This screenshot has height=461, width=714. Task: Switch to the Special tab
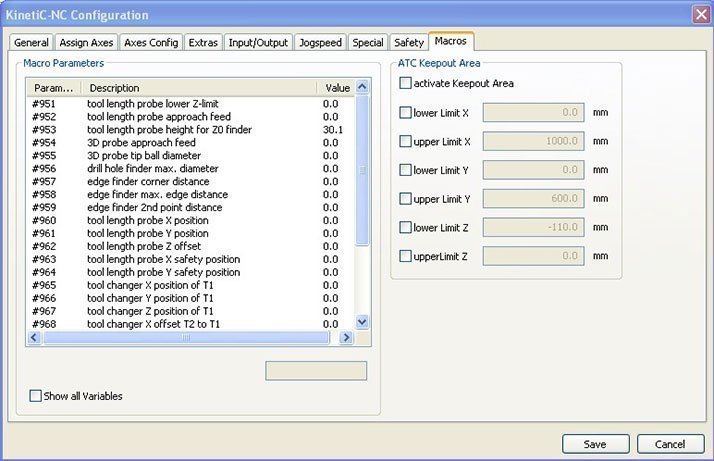368,42
